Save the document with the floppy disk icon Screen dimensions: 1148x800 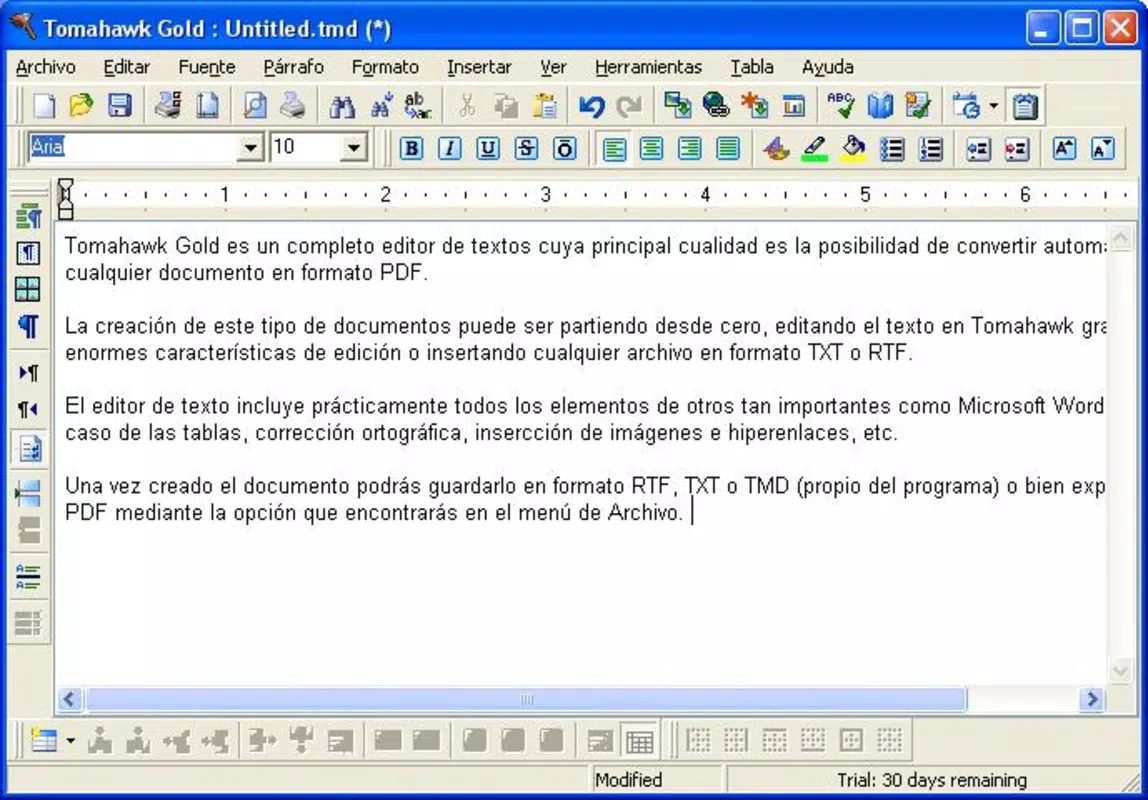point(119,107)
